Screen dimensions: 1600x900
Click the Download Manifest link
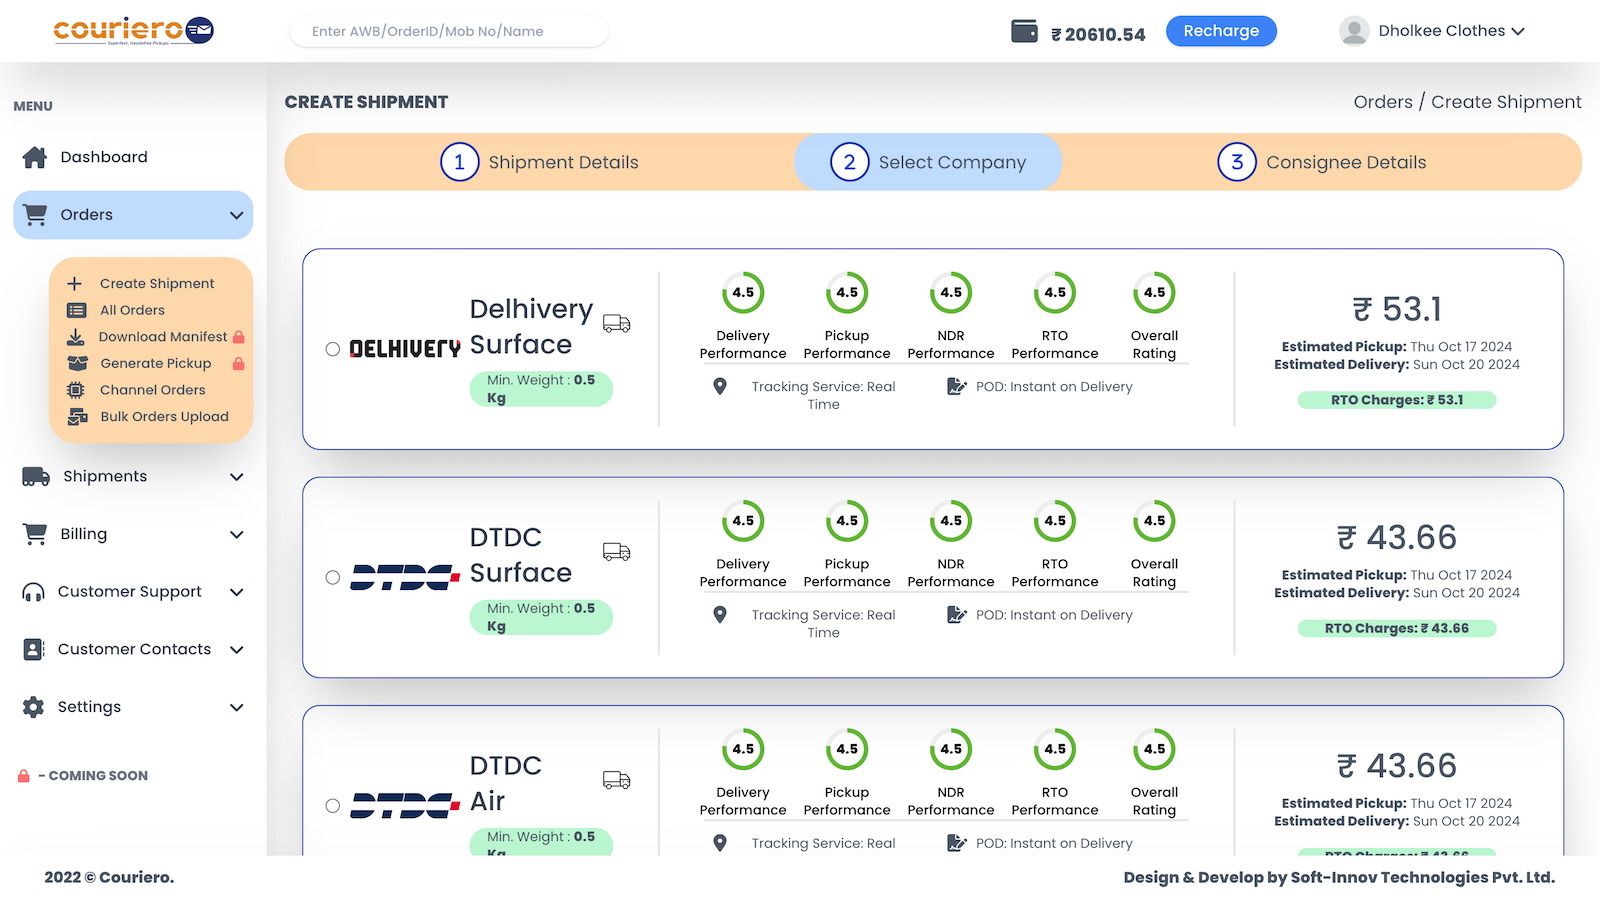(163, 337)
